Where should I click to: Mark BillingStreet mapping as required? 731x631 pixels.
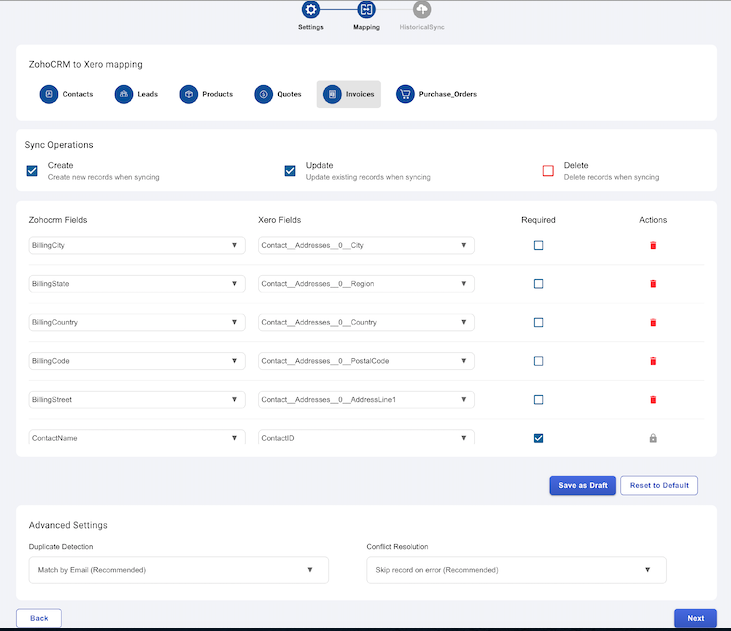pos(538,400)
